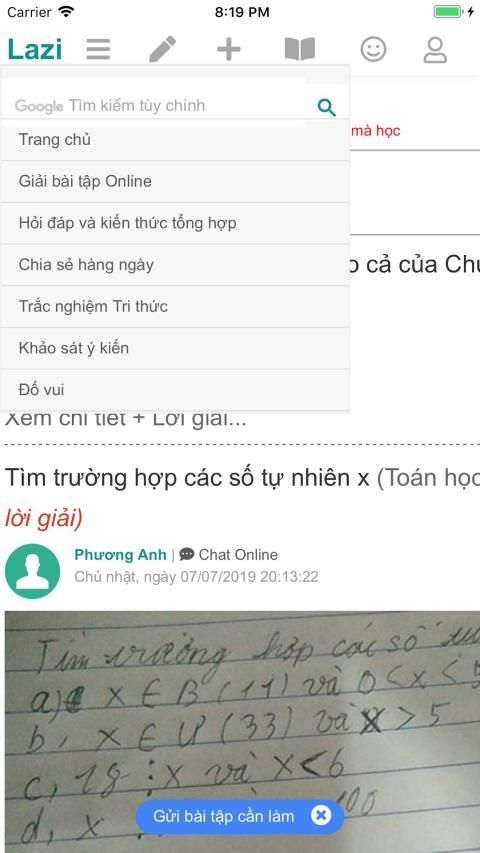Image resolution: width=480 pixels, height=853 pixels.
Task: Close the Gửi bài tập banner
Action: pyautogui.click(x=321, y=815)
